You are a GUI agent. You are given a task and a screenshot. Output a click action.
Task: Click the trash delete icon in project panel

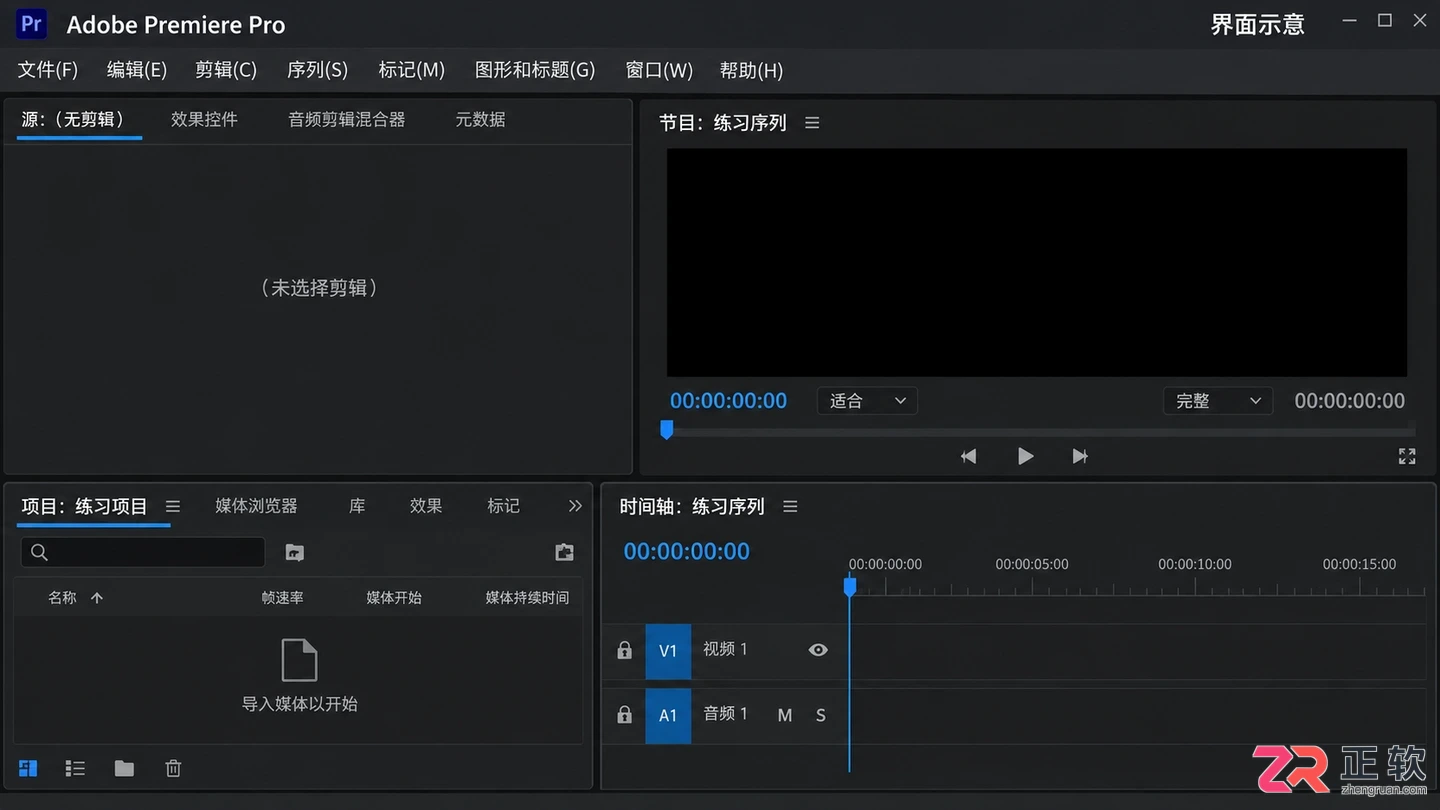click(173, 768)
